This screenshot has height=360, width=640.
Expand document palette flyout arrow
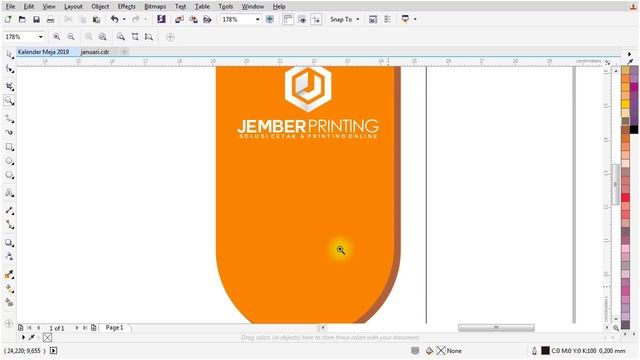click(23, 338)
